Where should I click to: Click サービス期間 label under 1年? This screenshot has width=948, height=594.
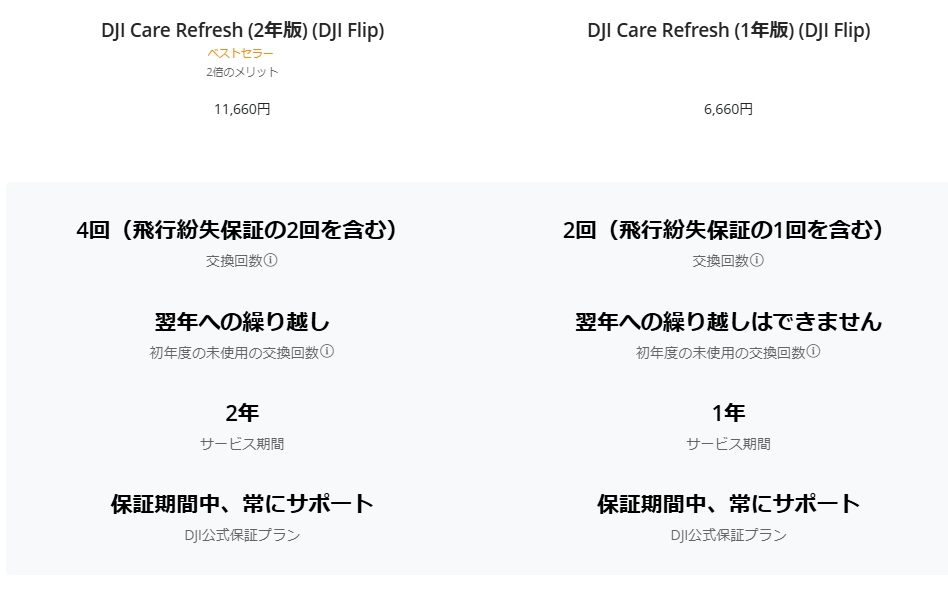pos(728,444)
